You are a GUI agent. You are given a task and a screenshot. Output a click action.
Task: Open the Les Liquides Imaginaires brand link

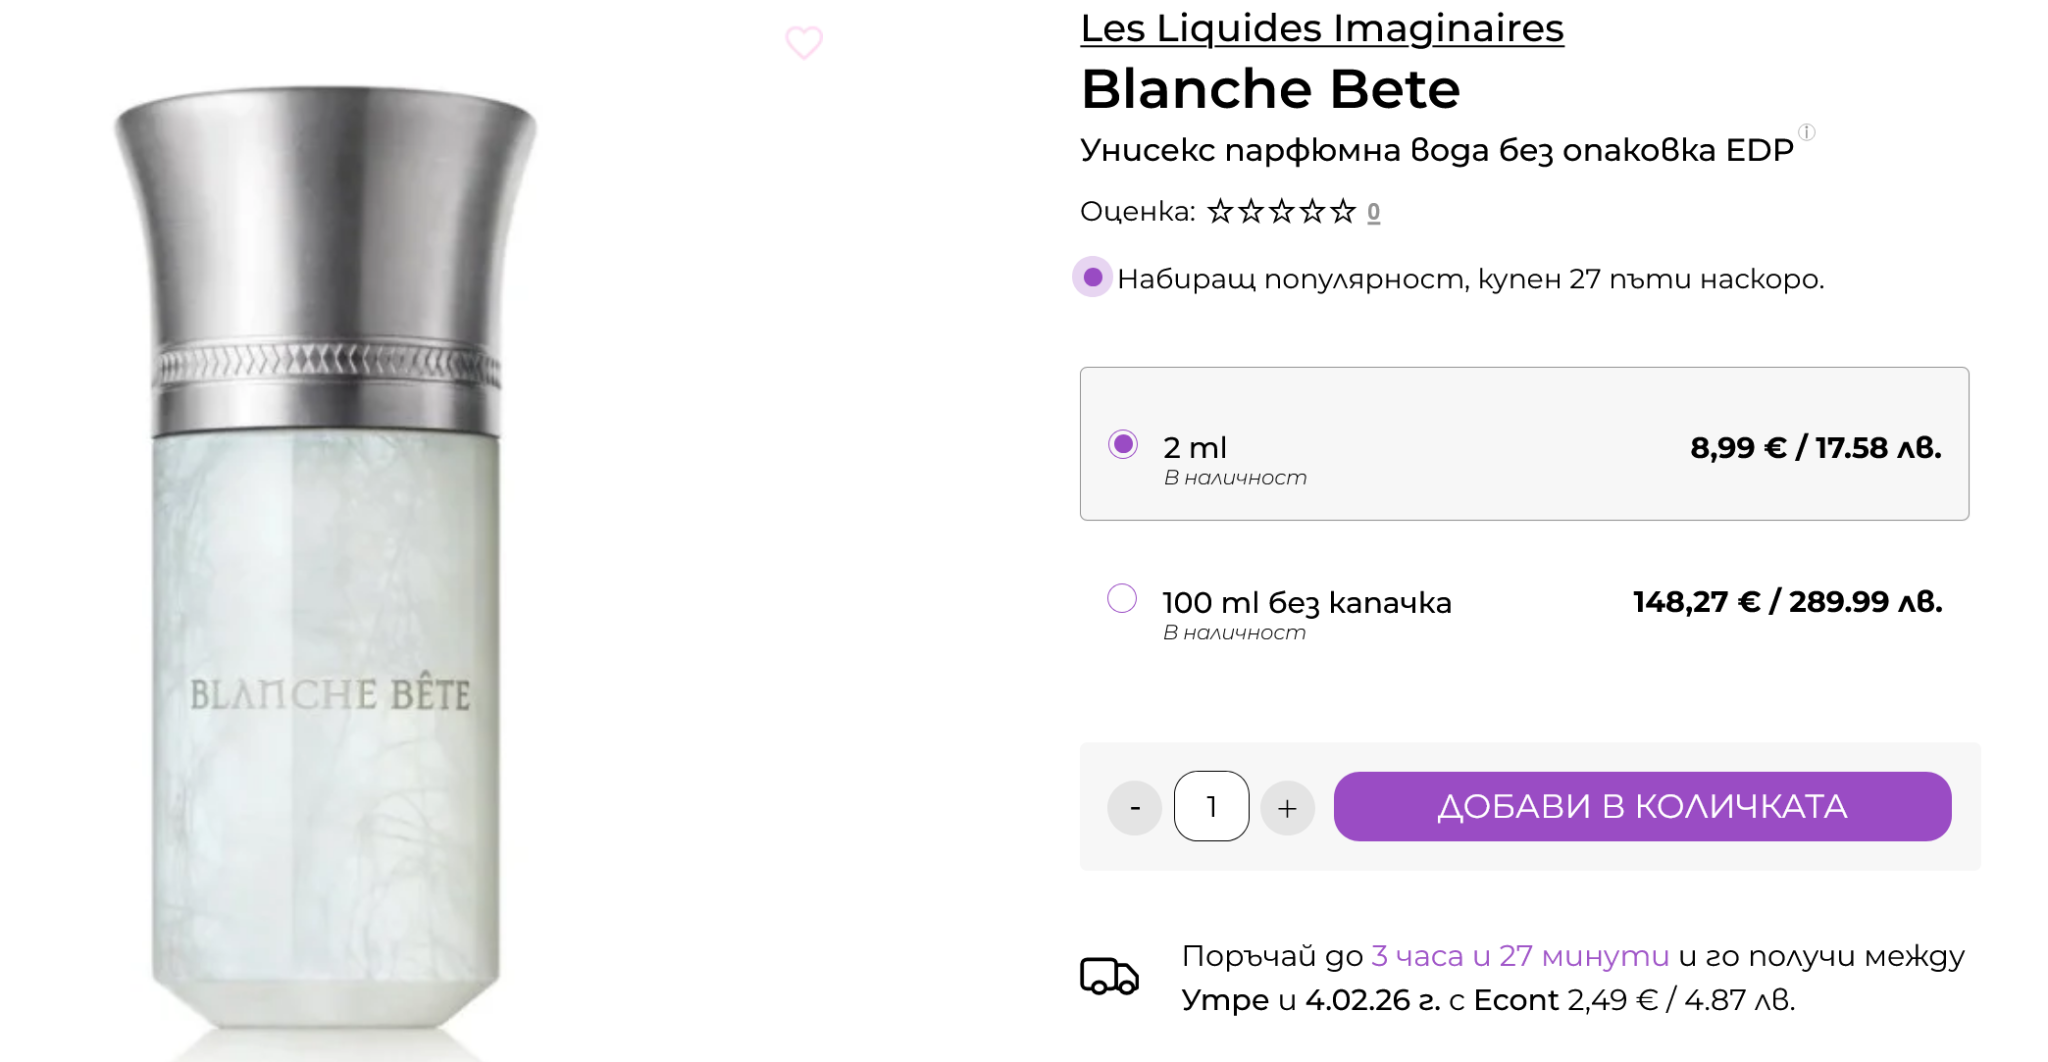[1321, 28]
